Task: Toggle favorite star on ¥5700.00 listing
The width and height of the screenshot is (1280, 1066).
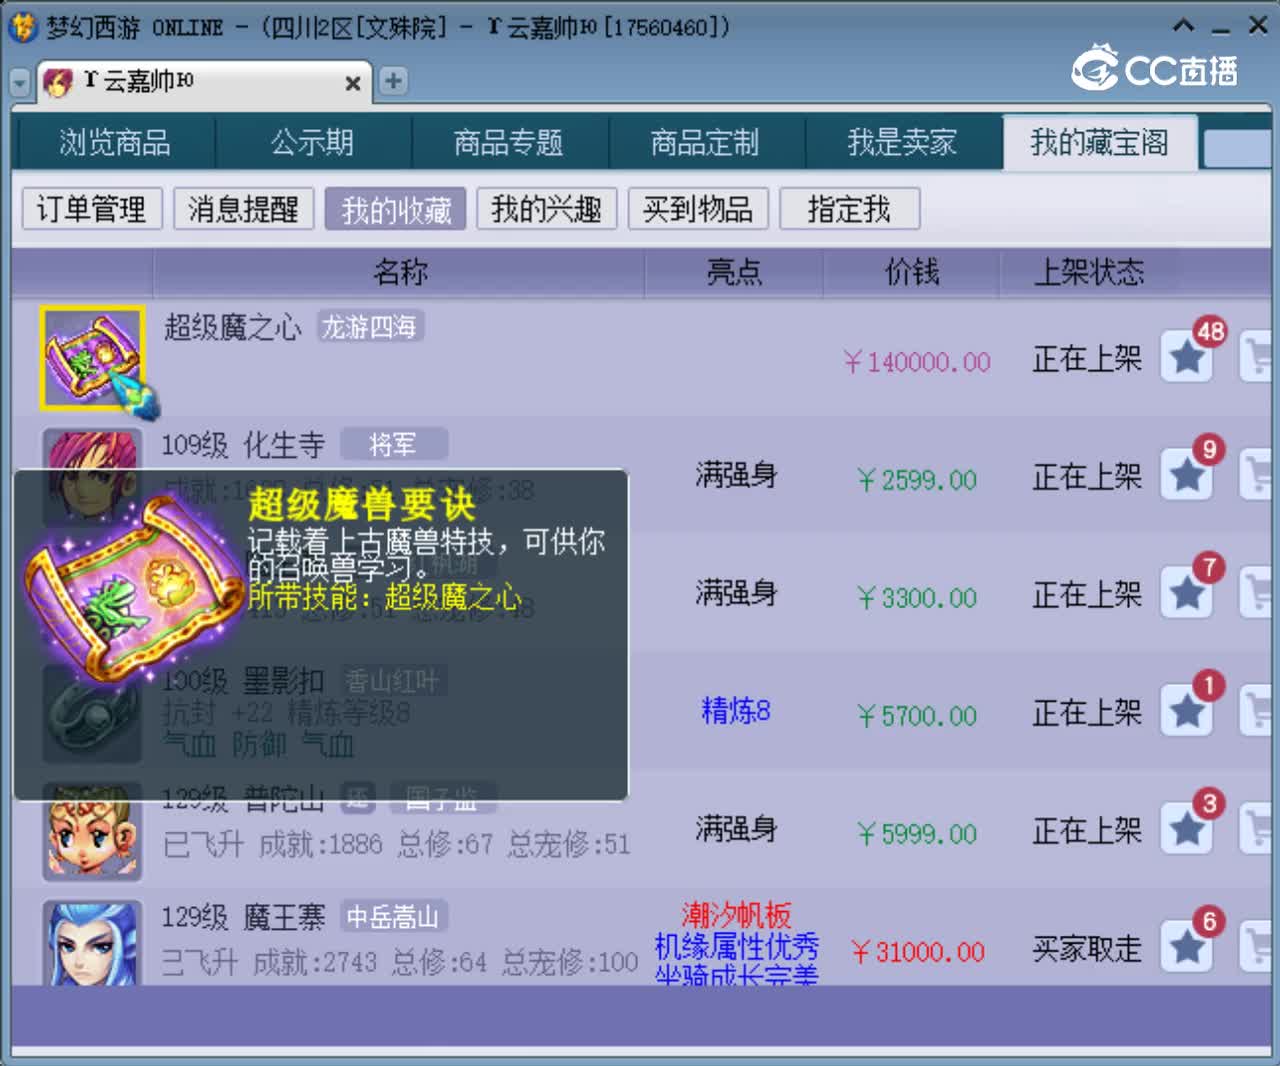Action: coord(1187,711)
